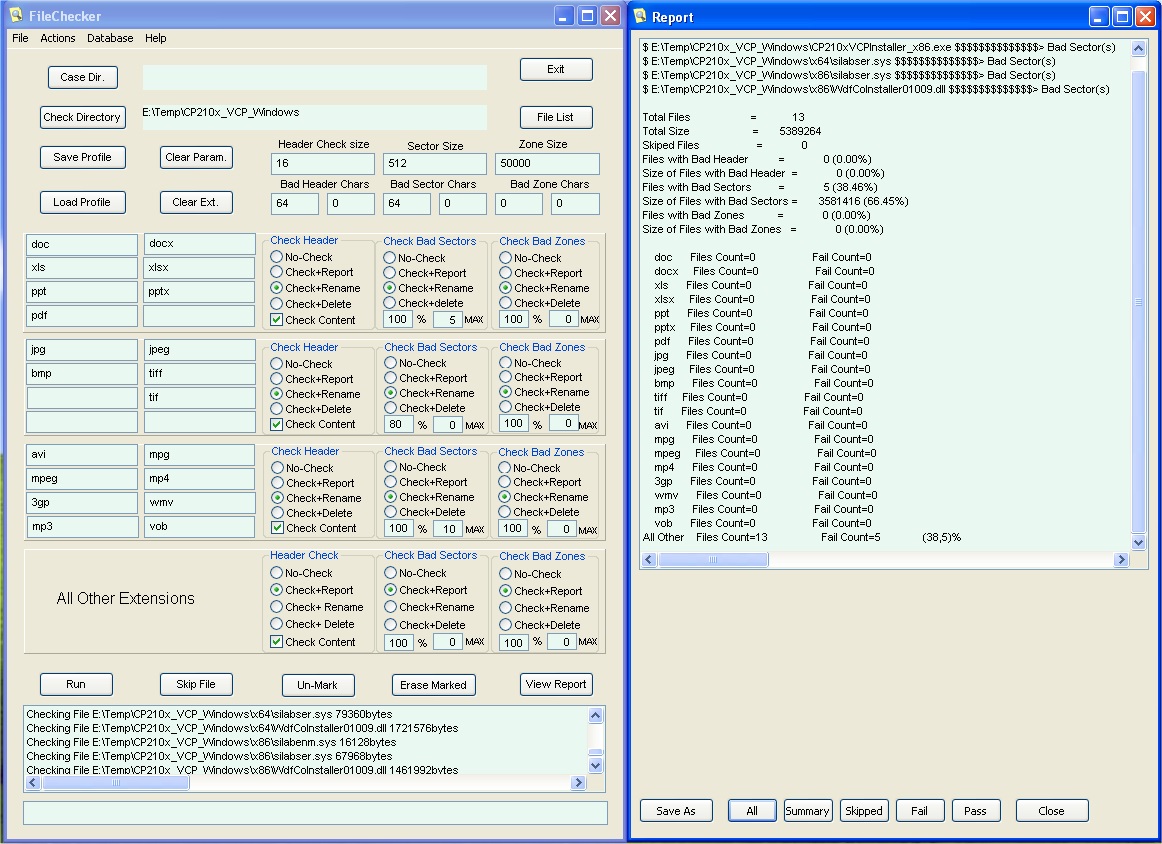Click the Case Dir. button
The height and width of the screenshot is (844, 1162).
click(x=82, y=77)
